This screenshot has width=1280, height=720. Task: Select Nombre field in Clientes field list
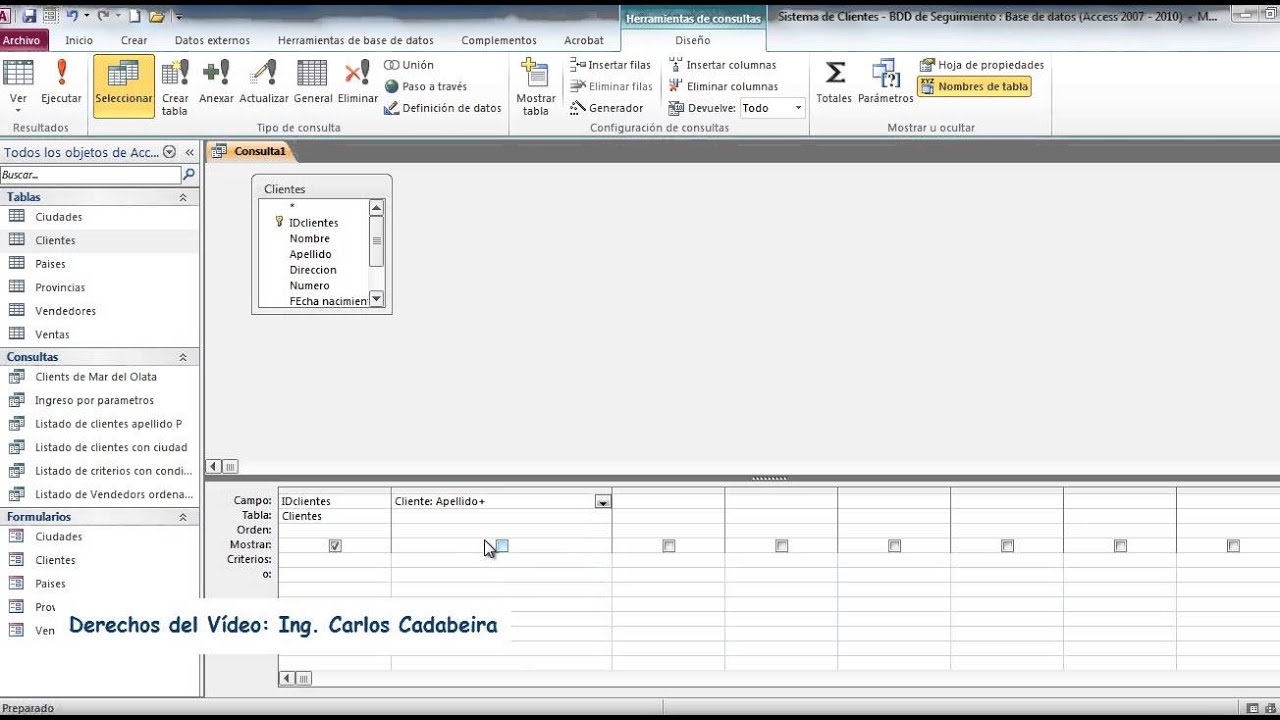pos(310,239)
